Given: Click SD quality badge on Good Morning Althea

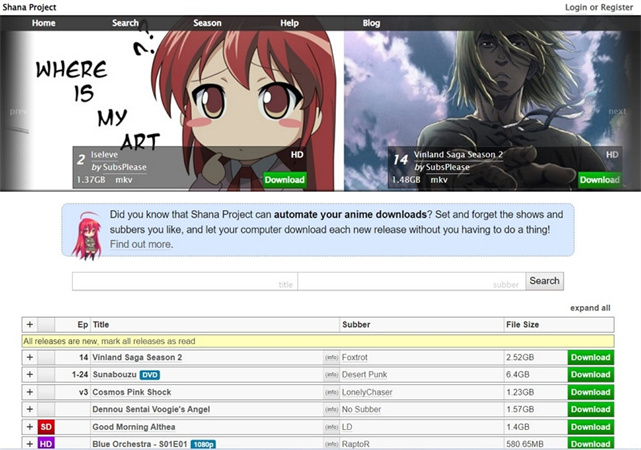Looking at the screenshot, I should (x=46, y=427).
